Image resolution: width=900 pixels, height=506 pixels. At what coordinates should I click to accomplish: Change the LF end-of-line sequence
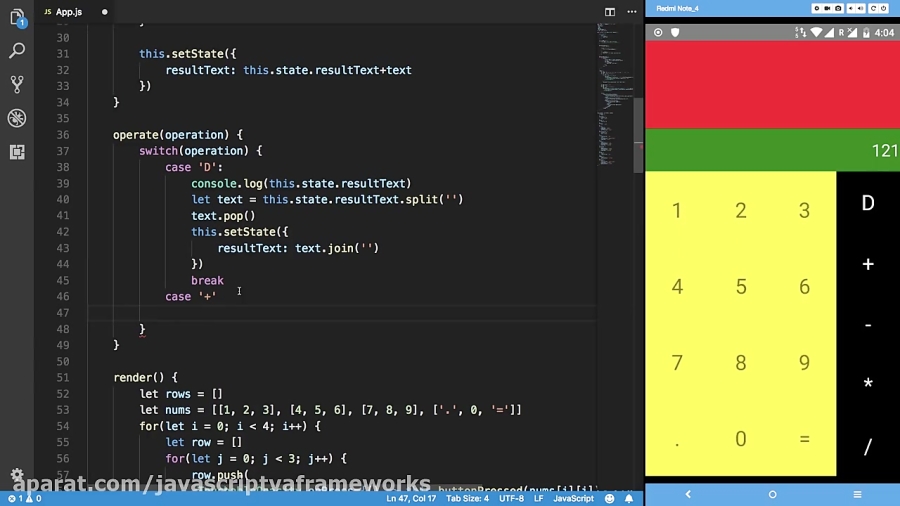[538, 499]
